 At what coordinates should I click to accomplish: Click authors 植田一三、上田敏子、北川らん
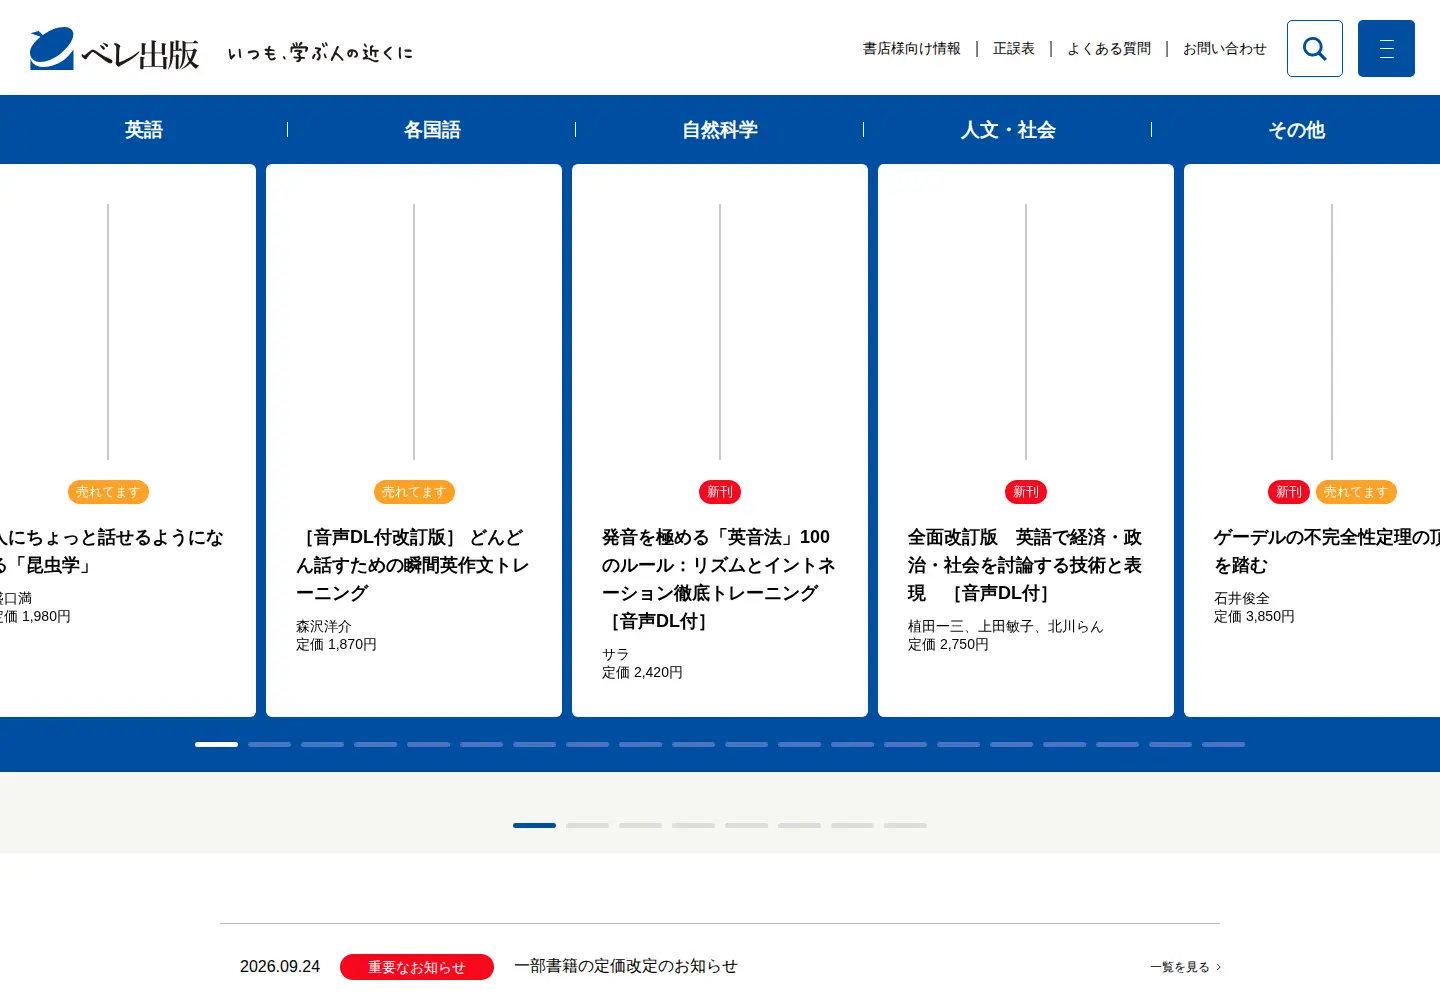point(1005,626)
